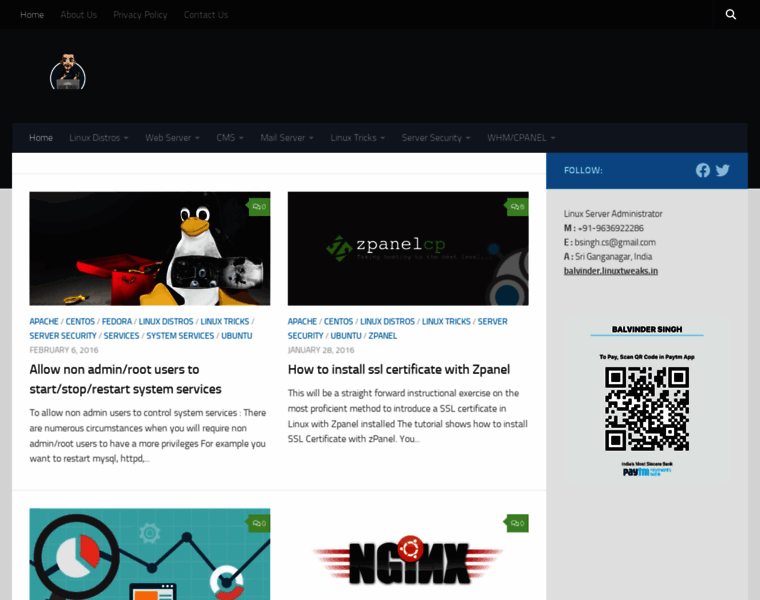The width and height of the screenshot is (760, 600).
Task: Open comment count badge on NGINX post
Action: pos(517,523)
